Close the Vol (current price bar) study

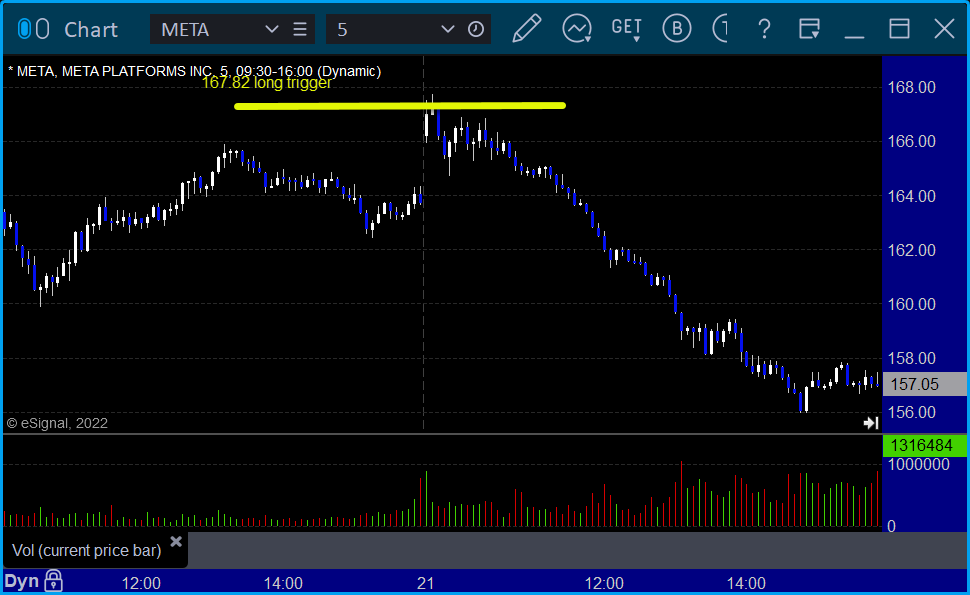(176, 542)
